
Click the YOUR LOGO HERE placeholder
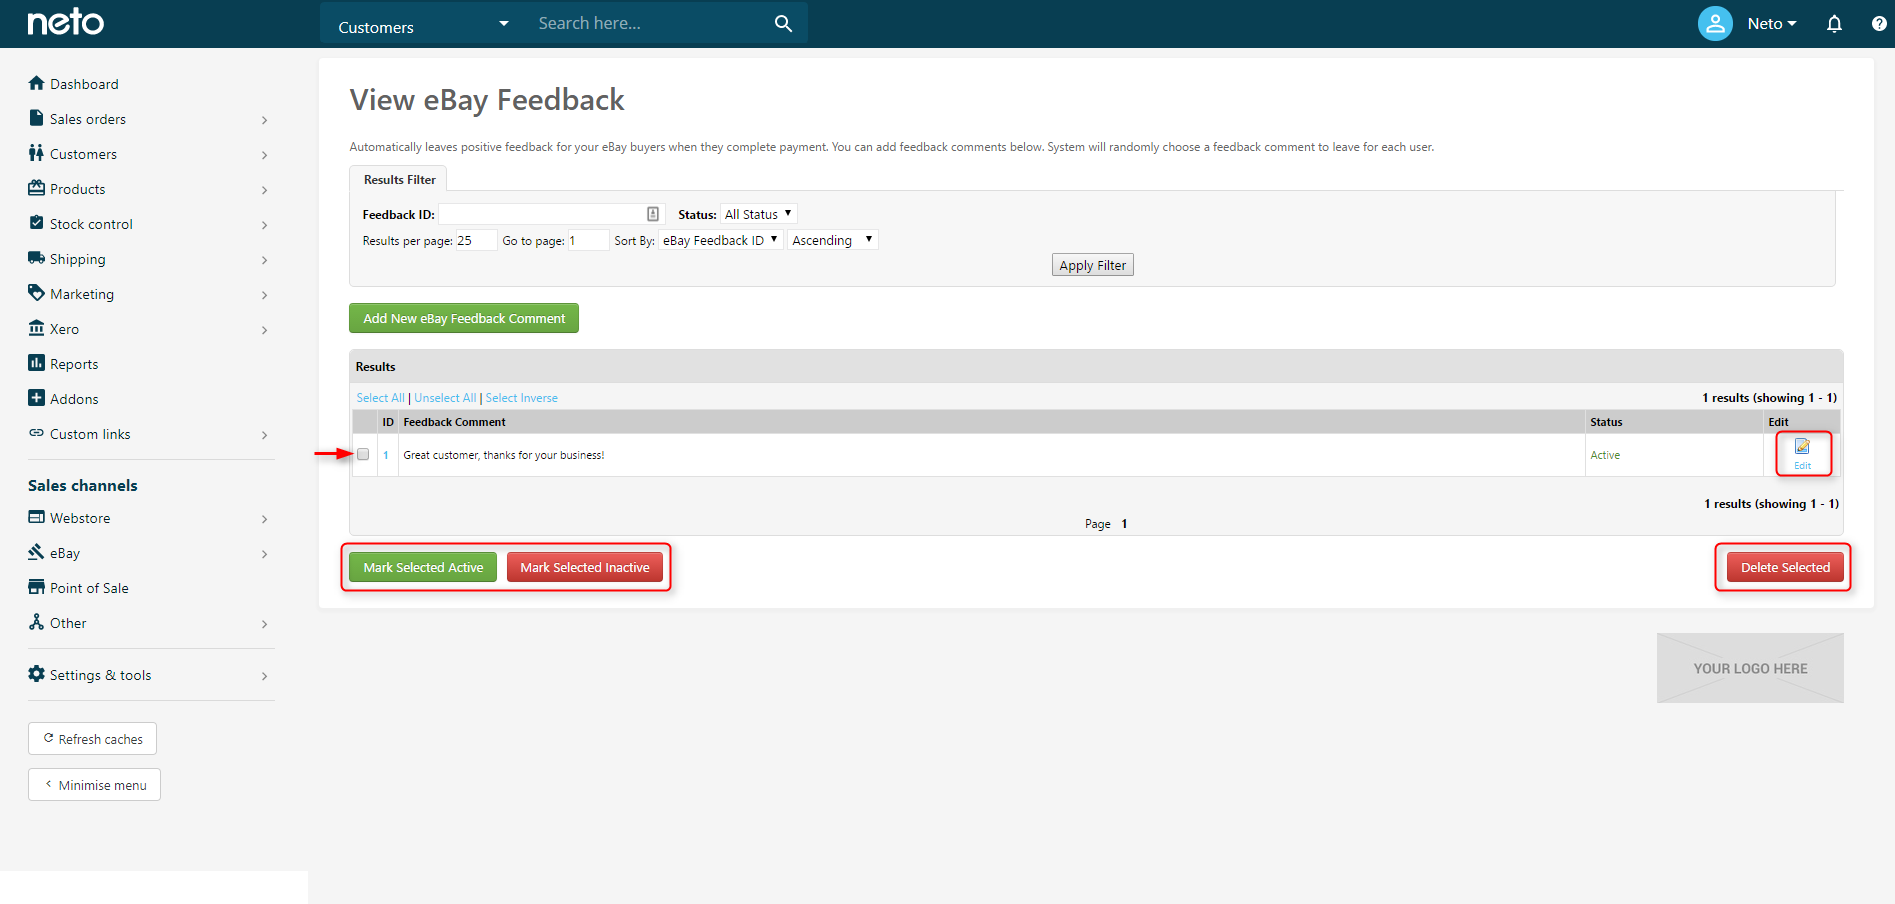click(1750, 668)
